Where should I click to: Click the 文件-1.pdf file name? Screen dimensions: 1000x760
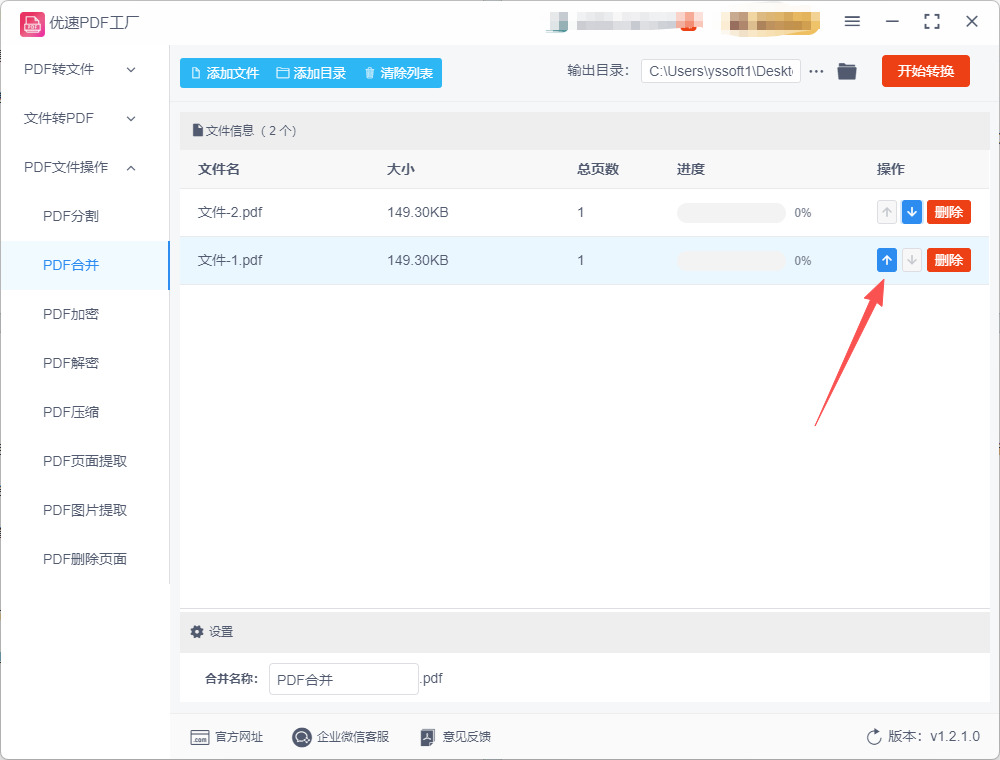tap(230, 260)
